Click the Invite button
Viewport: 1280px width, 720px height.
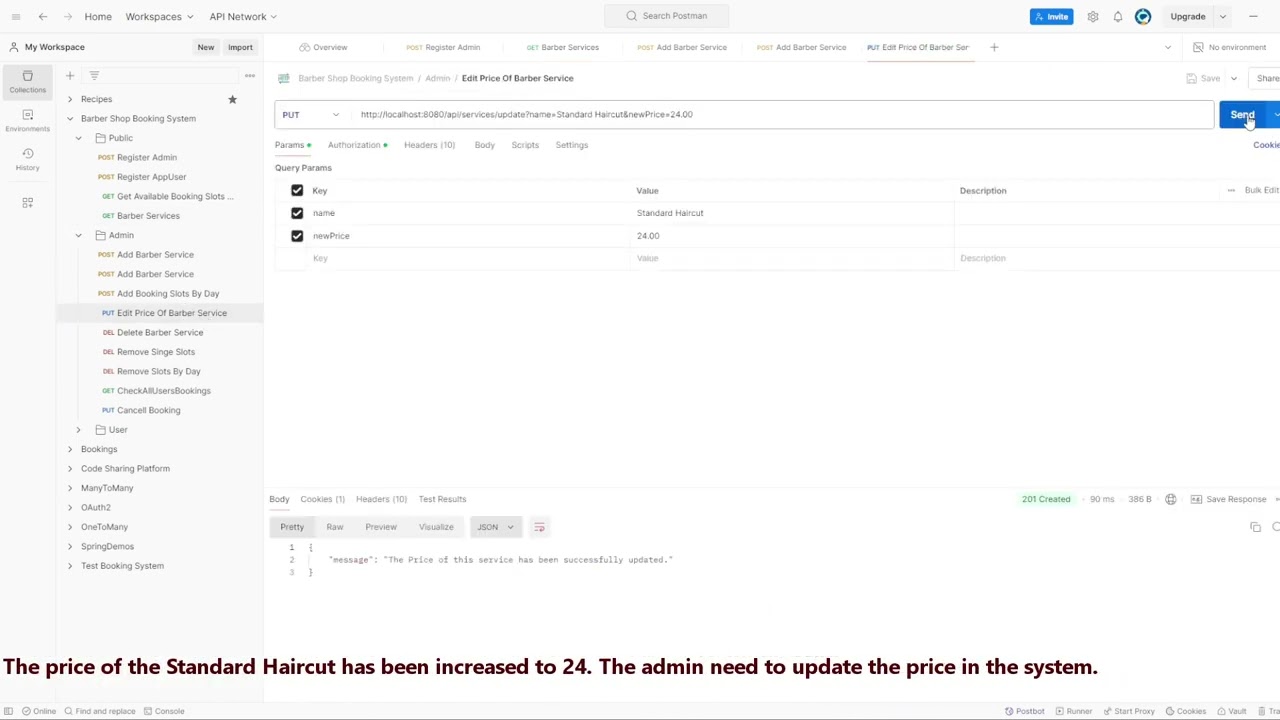coord(1051,17)
